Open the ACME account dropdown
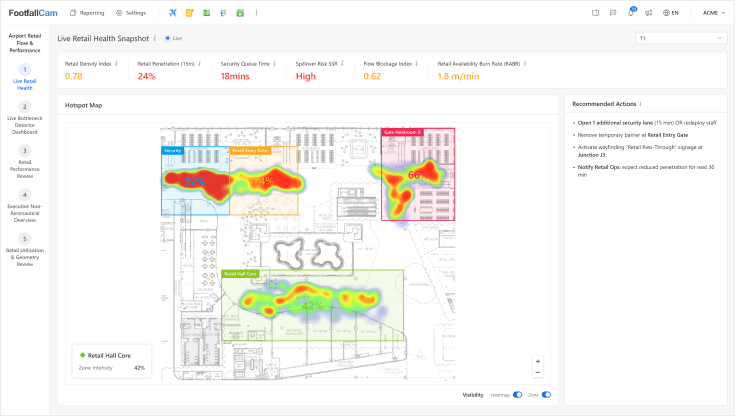Viewport: 735px width, 416px height. pos(714,13)
